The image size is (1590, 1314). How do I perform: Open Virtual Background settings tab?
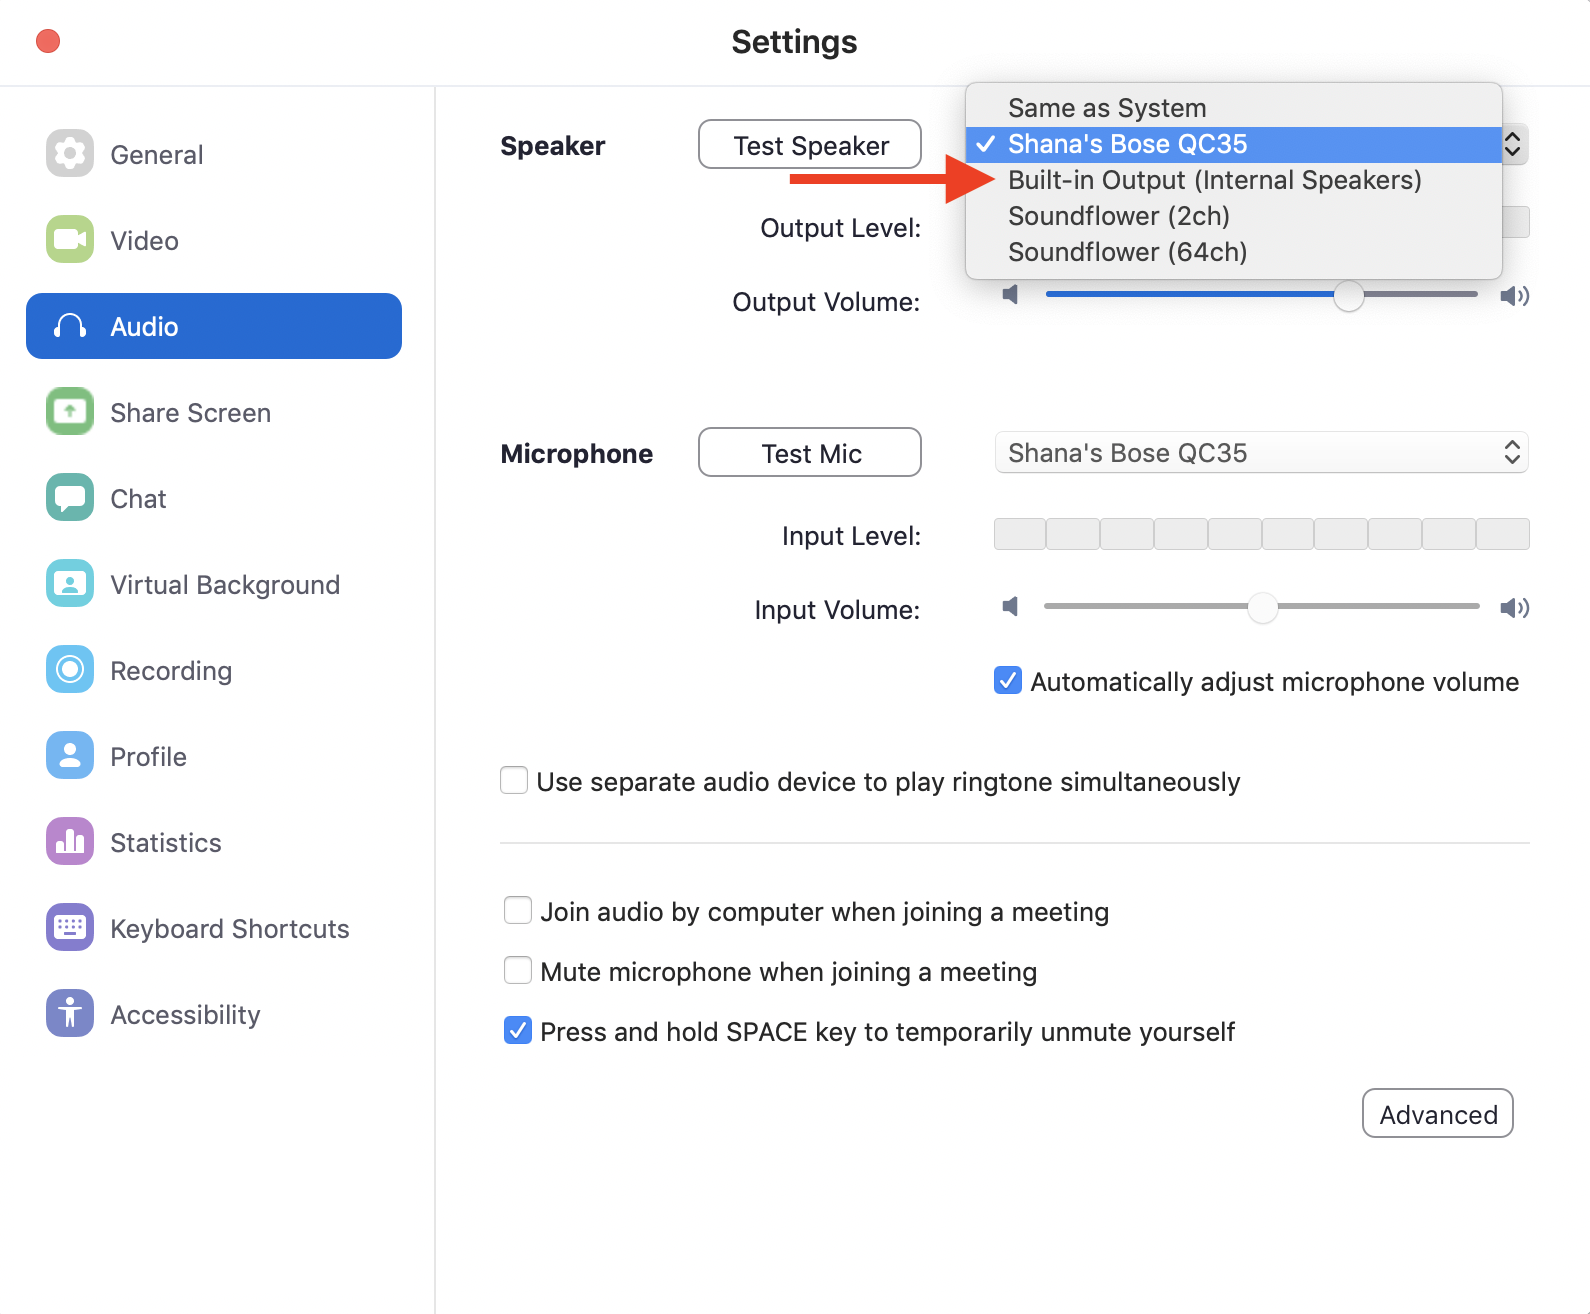coord(214,584)
